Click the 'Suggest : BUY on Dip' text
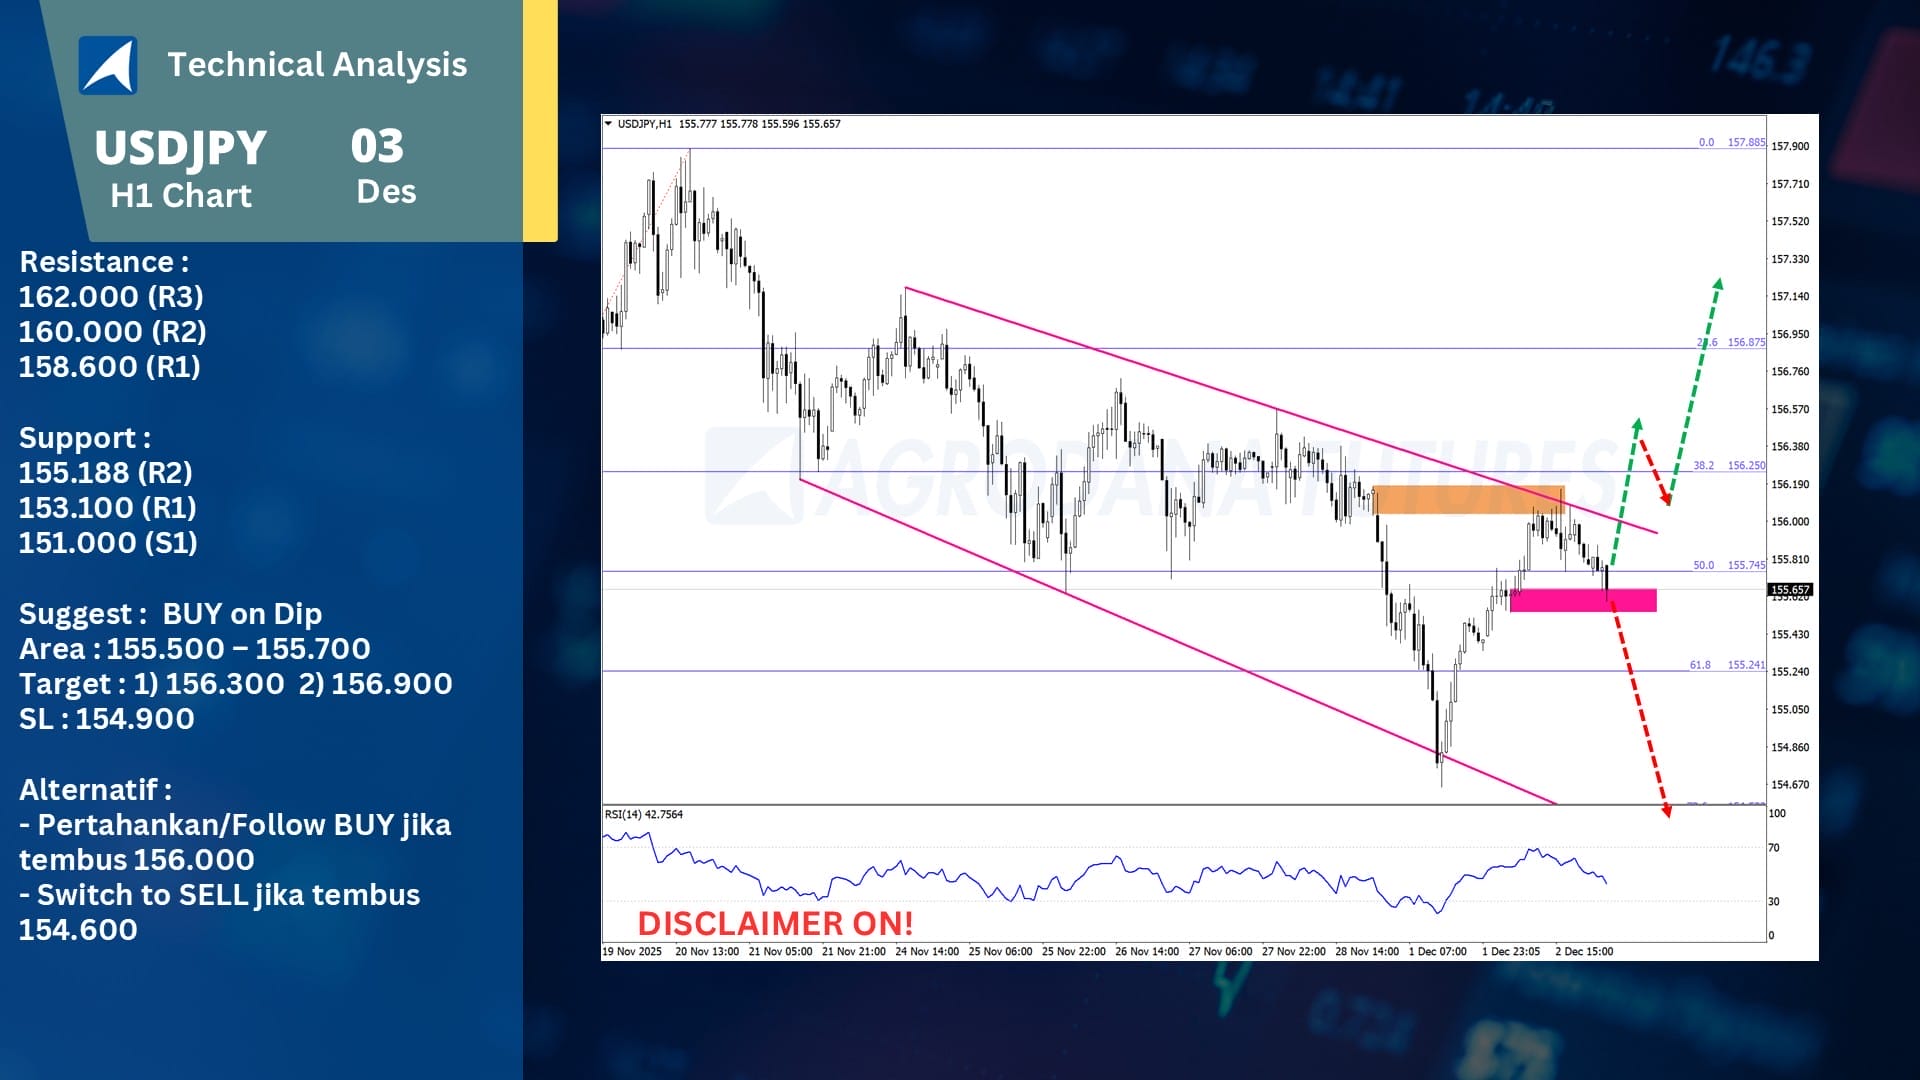The image size is (1920, 1080). (x=171, y=613)
